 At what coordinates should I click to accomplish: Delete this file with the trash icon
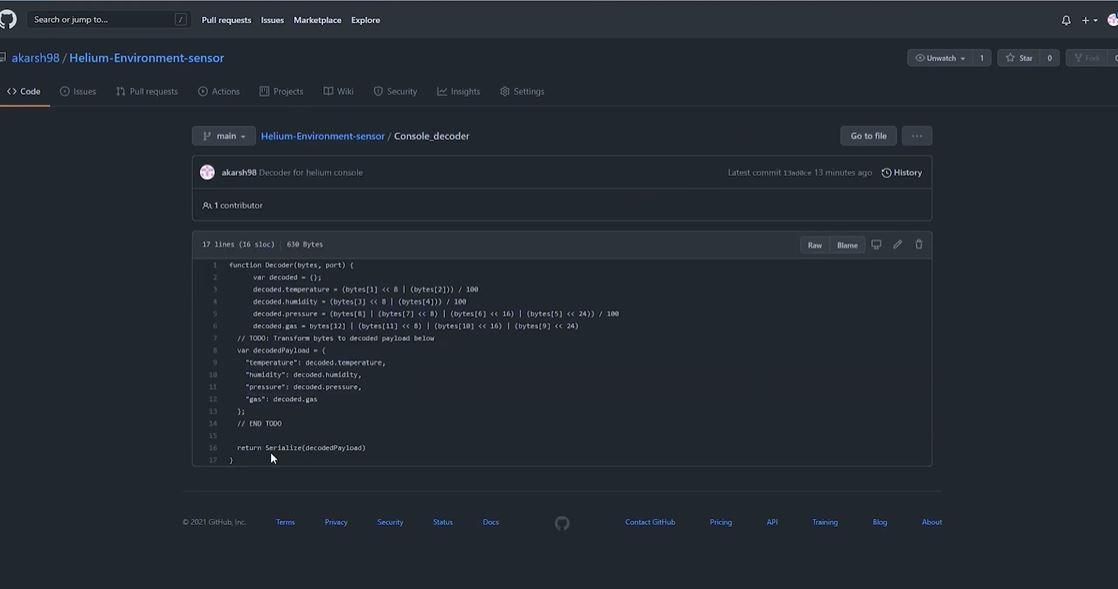(x=919, y=245)
